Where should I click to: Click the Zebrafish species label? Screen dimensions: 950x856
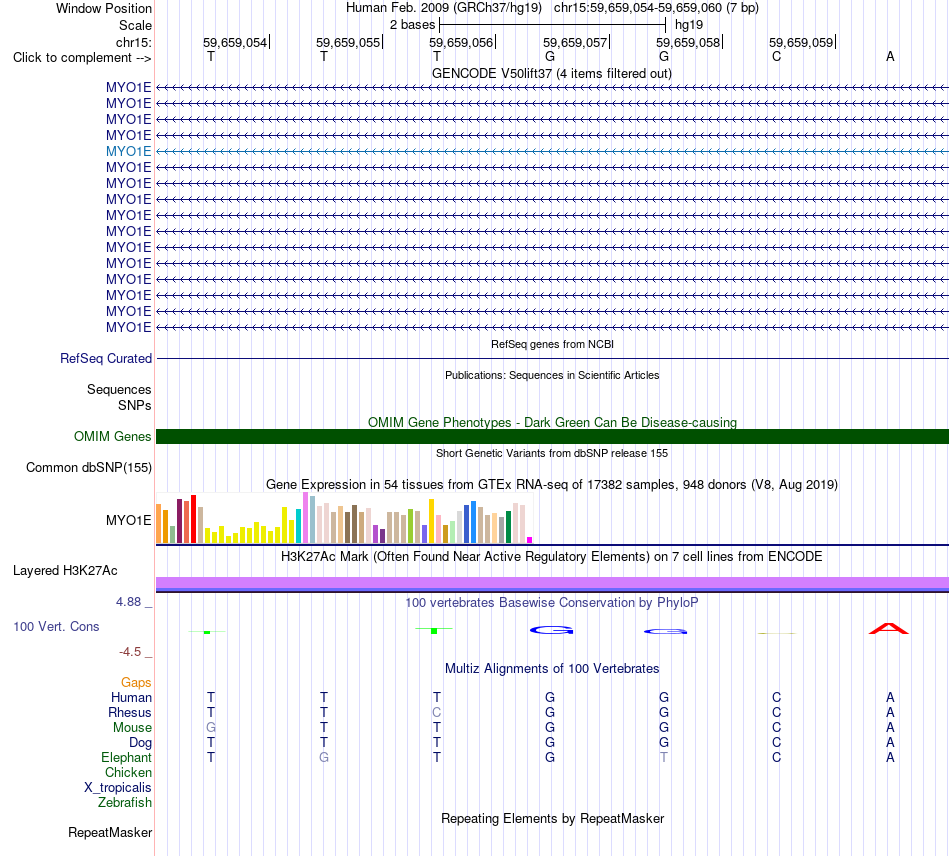click(x=125, y=803)
